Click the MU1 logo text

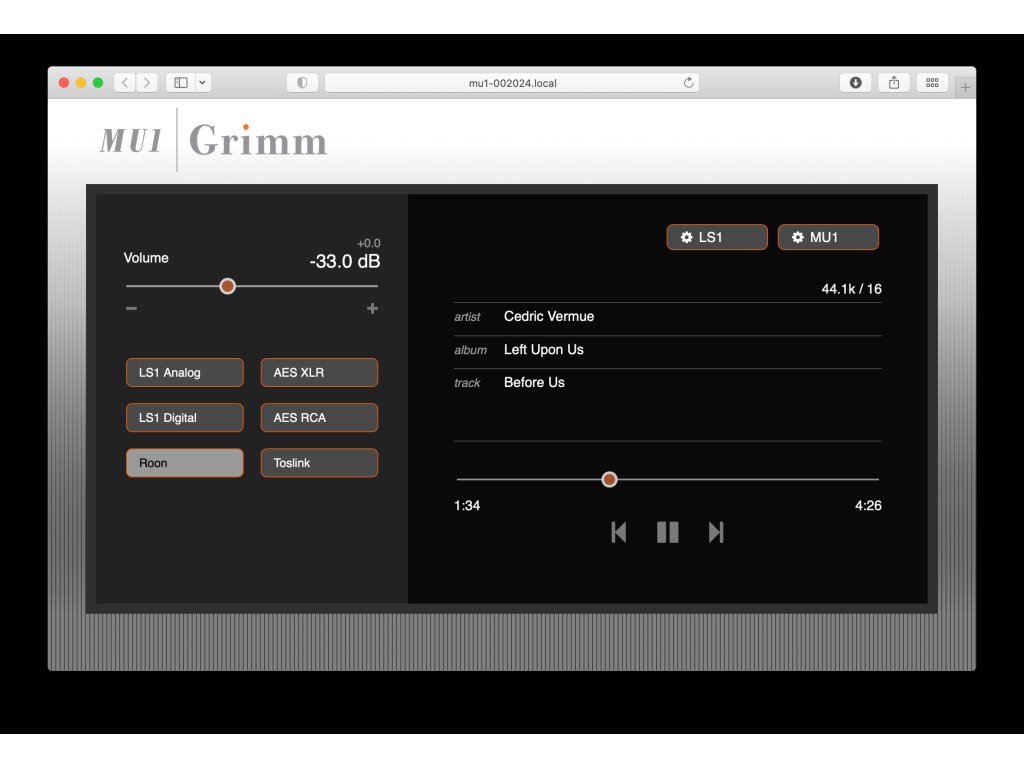coord(131,140)
